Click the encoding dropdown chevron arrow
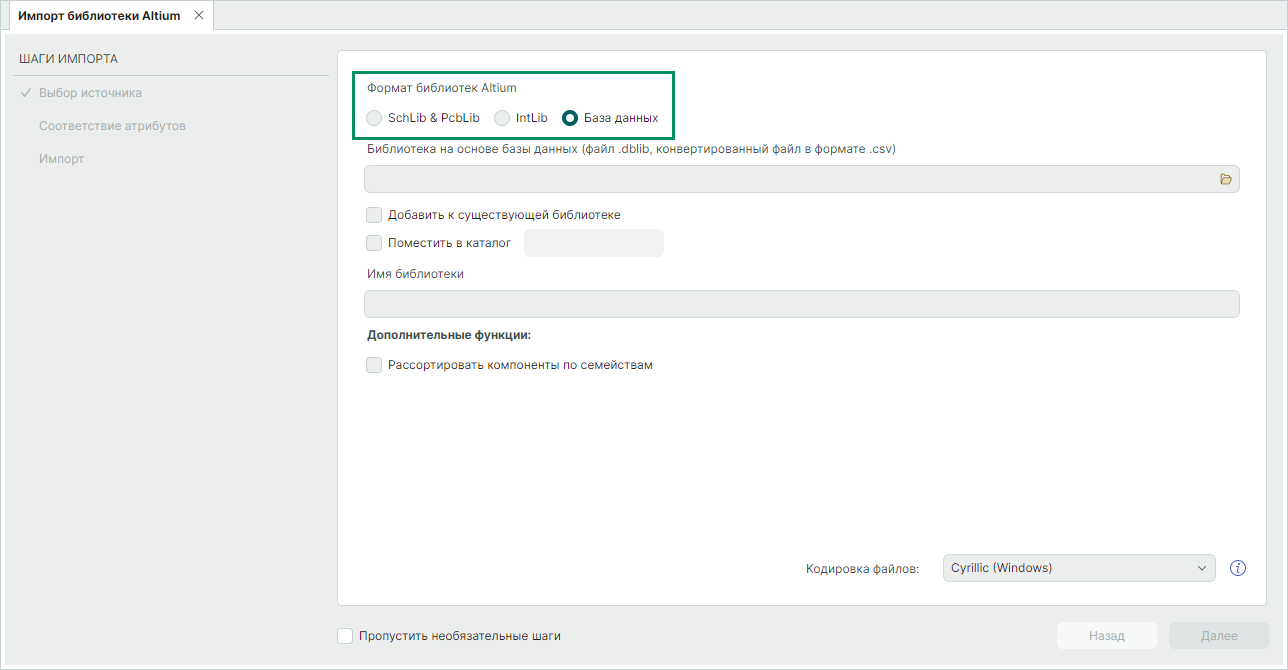 [1202, 568]
